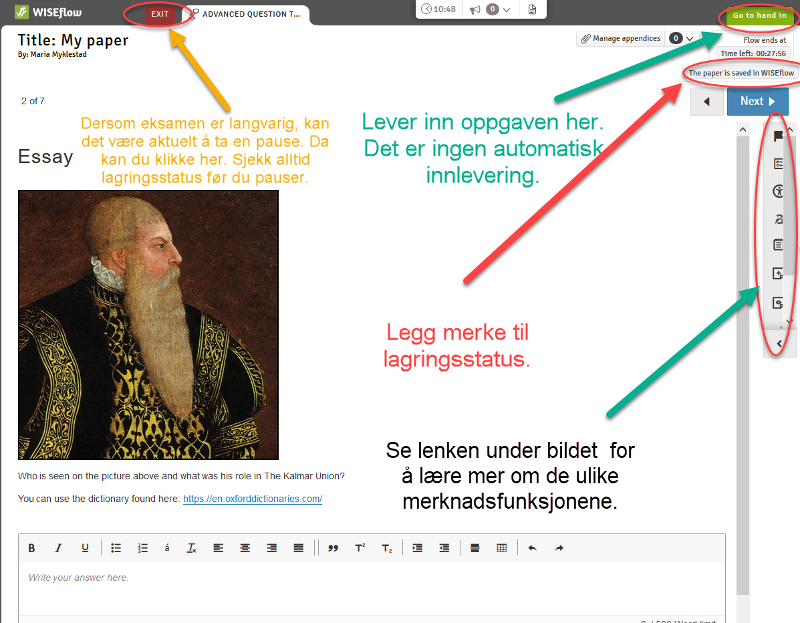Expand the messages dropdown beside counter 0
Screen dimensions: 800x623
(x=507, y=9)
